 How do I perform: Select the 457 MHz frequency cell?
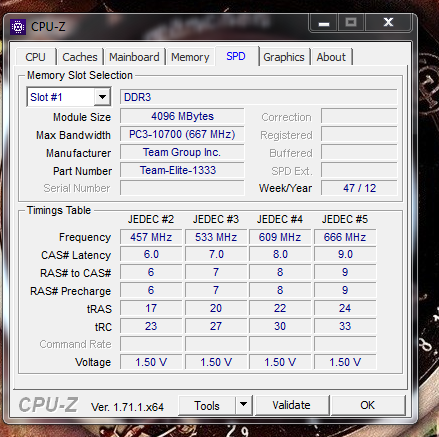(151, 237)
